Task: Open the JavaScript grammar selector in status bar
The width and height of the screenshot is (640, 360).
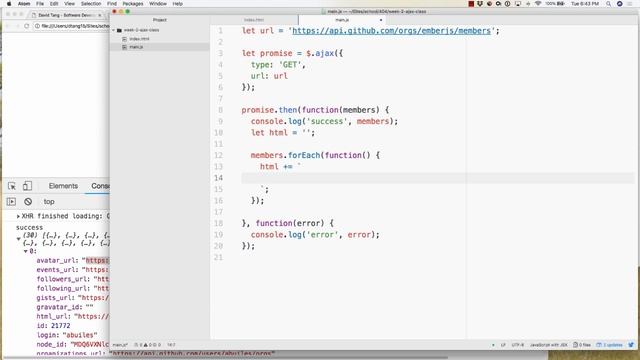Action: (549, 345)
